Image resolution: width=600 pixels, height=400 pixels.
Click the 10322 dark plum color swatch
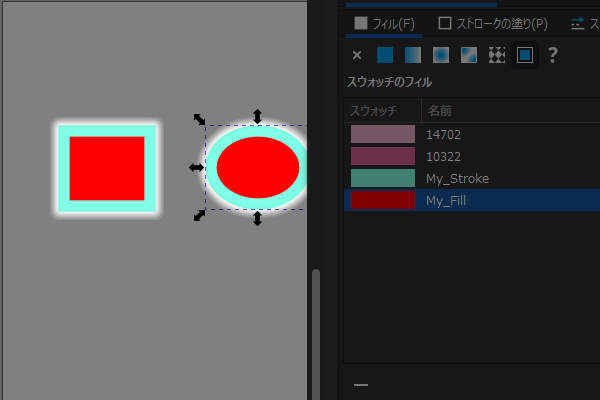(x=383, y=156)
